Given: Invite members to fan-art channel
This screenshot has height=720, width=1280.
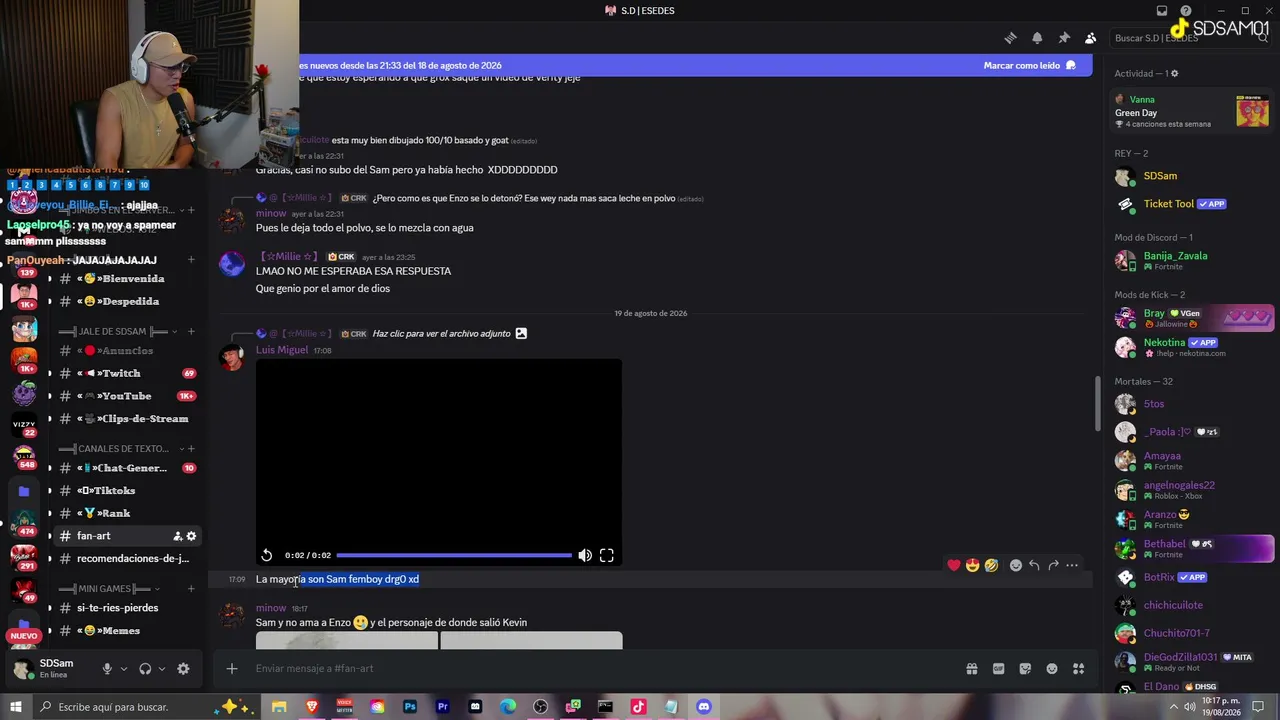Looking at the screenshot, I should [x=177, y=536].
